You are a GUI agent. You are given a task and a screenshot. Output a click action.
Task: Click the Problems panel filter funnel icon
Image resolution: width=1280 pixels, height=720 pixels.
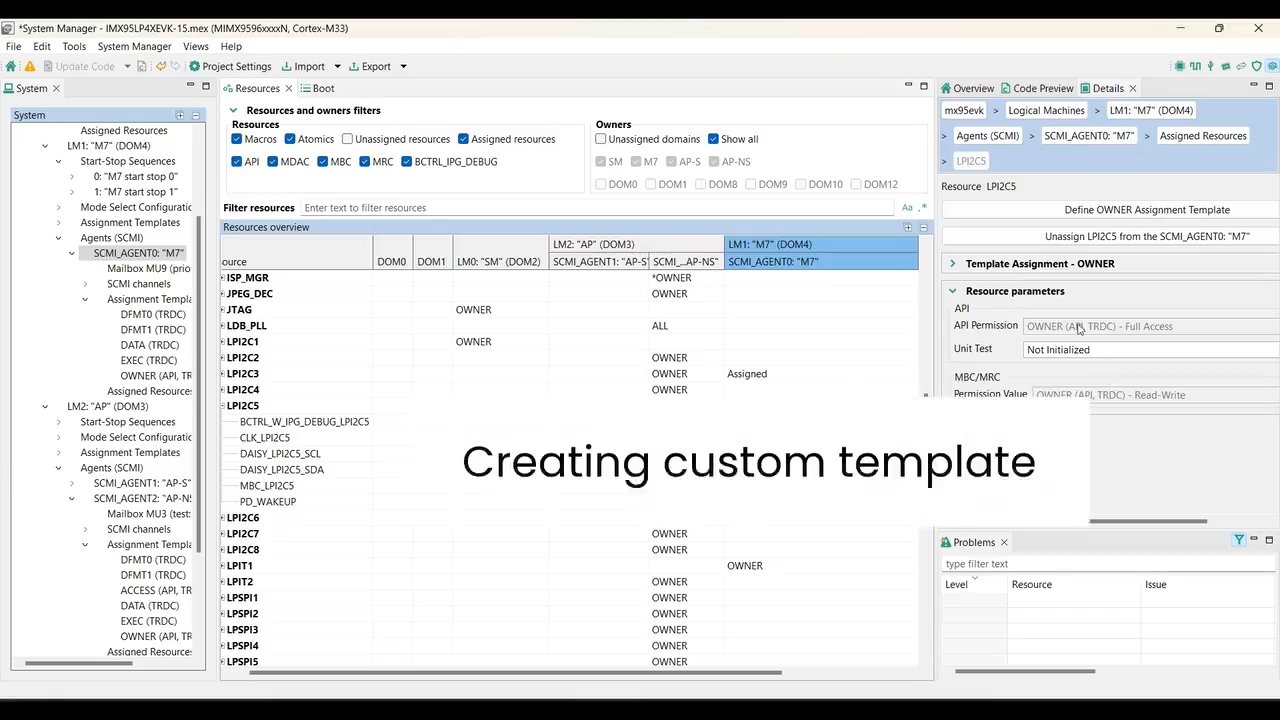point(1238,540)
